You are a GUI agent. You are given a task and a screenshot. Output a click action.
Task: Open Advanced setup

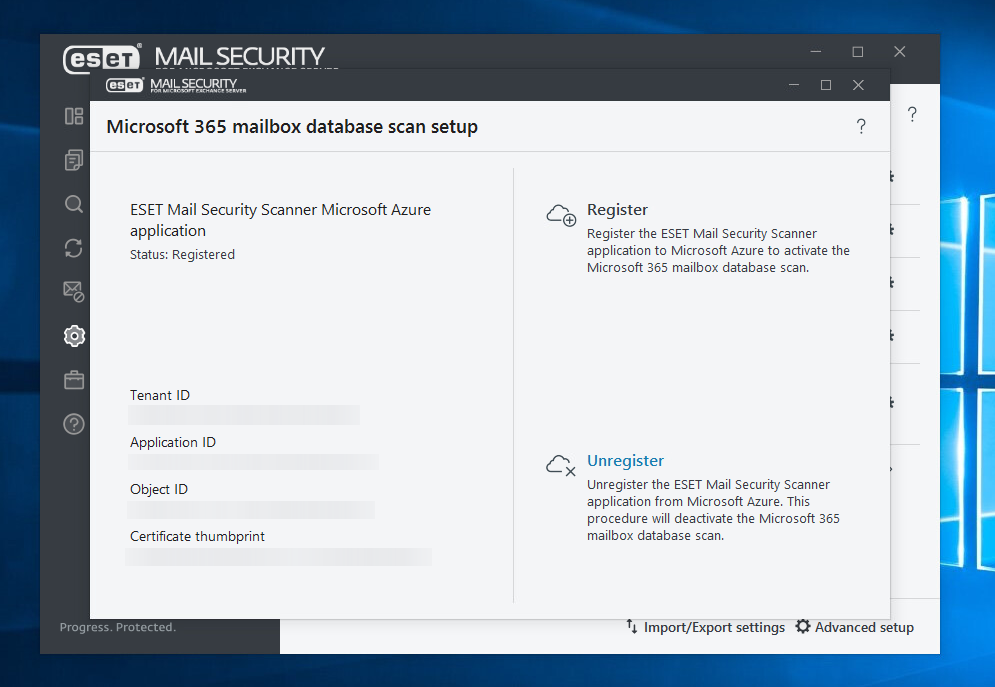(x=855, y=627)
